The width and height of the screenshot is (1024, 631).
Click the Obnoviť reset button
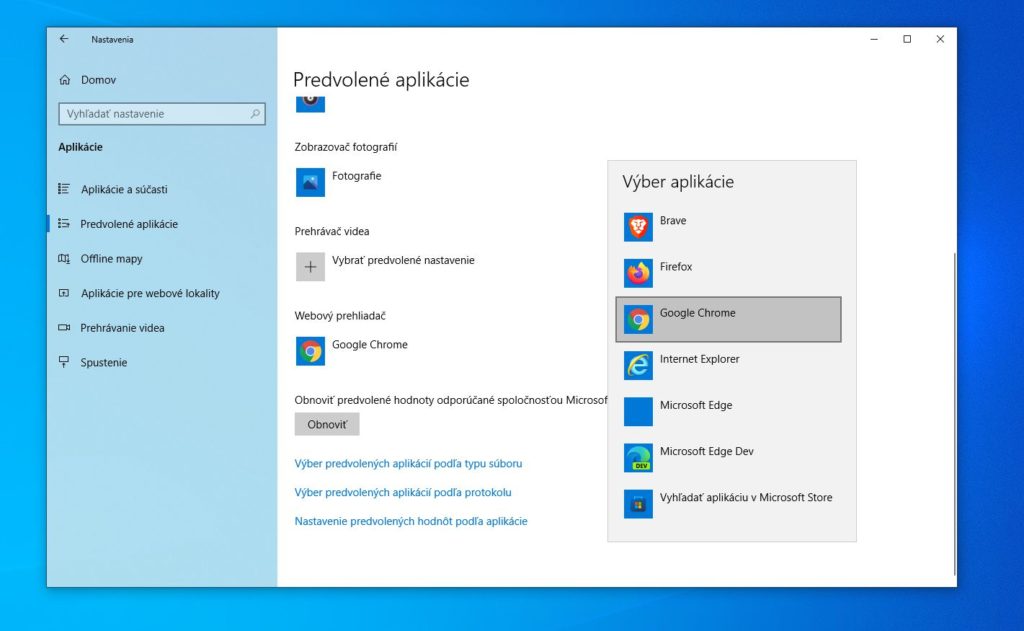(327, 424)
